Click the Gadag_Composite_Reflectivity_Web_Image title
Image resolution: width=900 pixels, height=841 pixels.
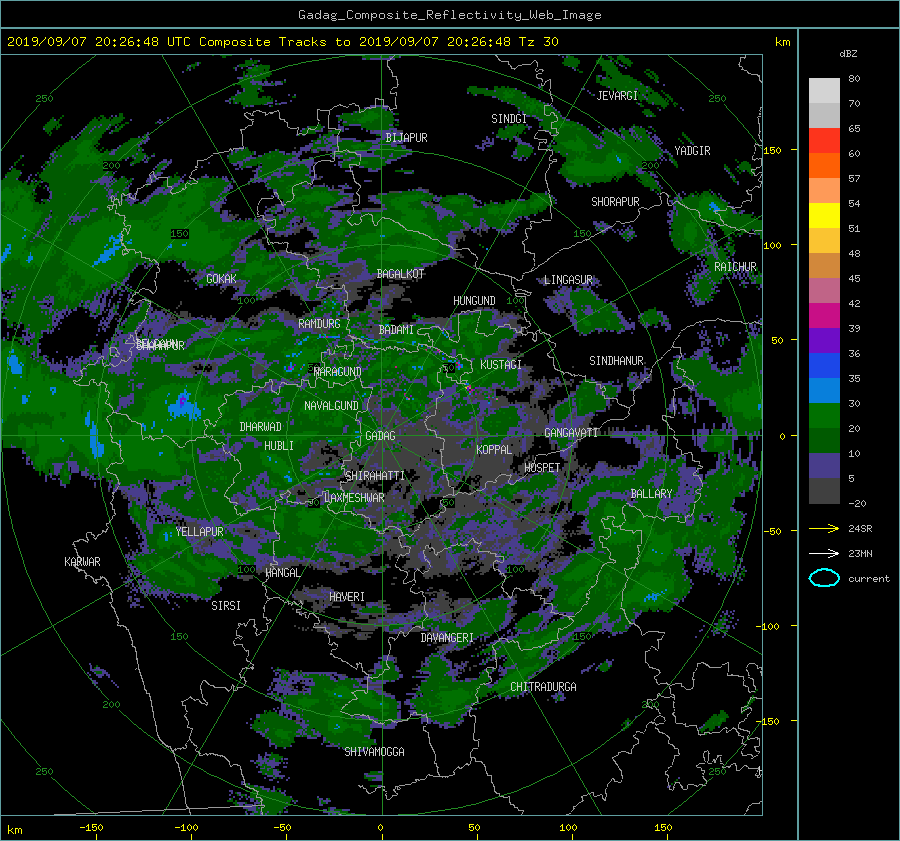pyautogui.click(x=449, y=15)
